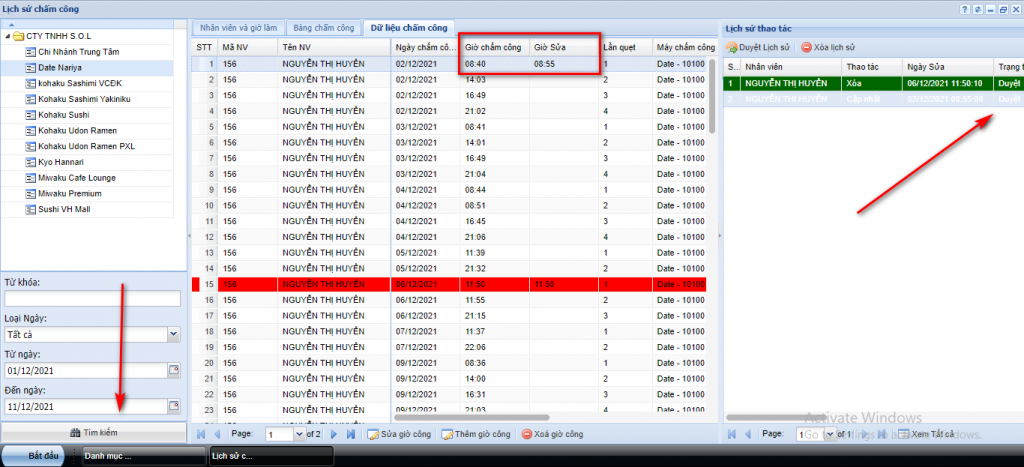Sort by Giờ Sửa column header

(563, 47)
